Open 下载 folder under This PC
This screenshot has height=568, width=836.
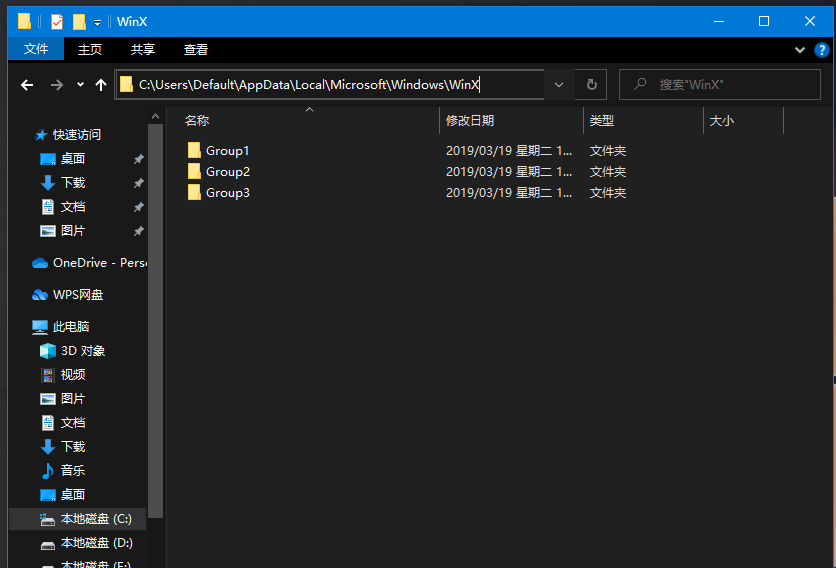tap(73, 446)
